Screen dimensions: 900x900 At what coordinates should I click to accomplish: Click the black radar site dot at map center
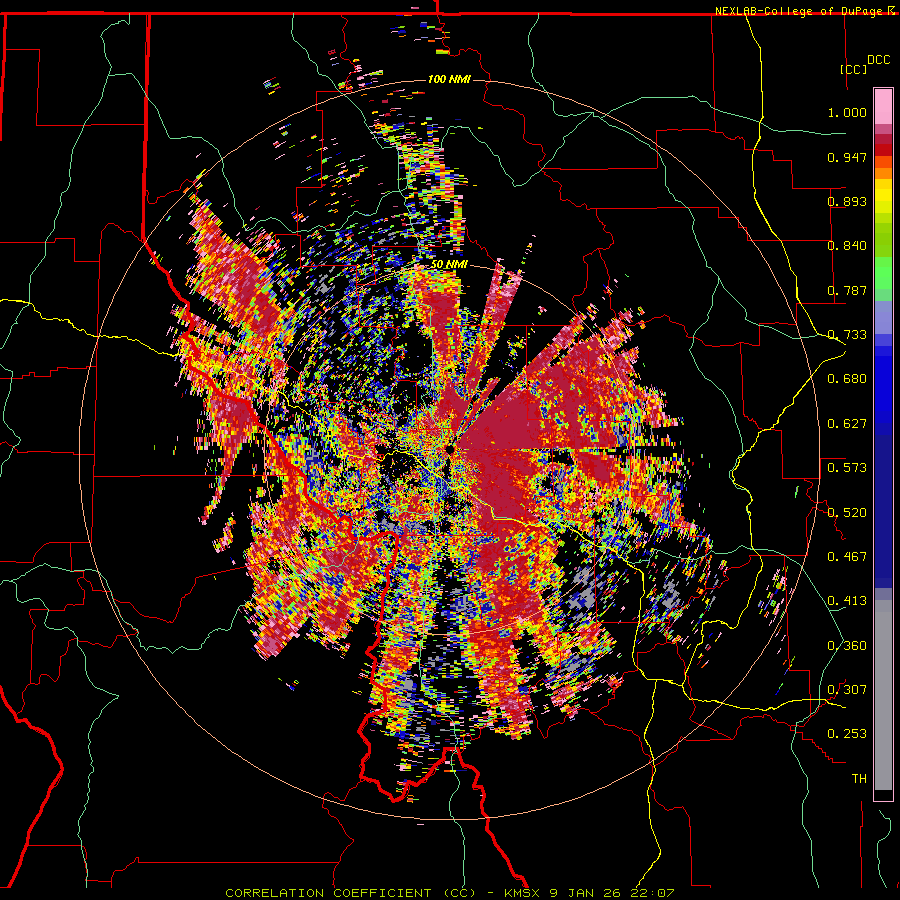450,449
